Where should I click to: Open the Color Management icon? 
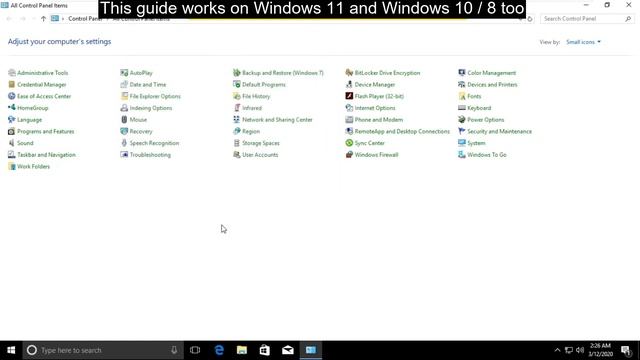pyautogui.click(x=462, y=73)
